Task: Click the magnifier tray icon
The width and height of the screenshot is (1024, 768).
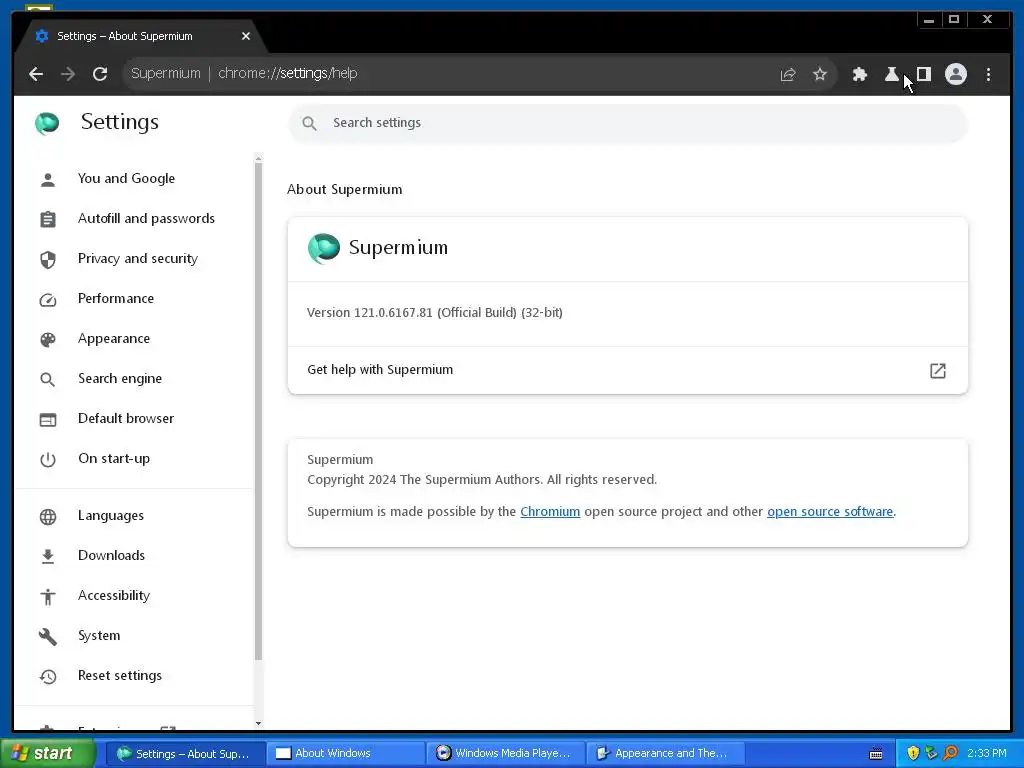Action: [x=950, y=754]
